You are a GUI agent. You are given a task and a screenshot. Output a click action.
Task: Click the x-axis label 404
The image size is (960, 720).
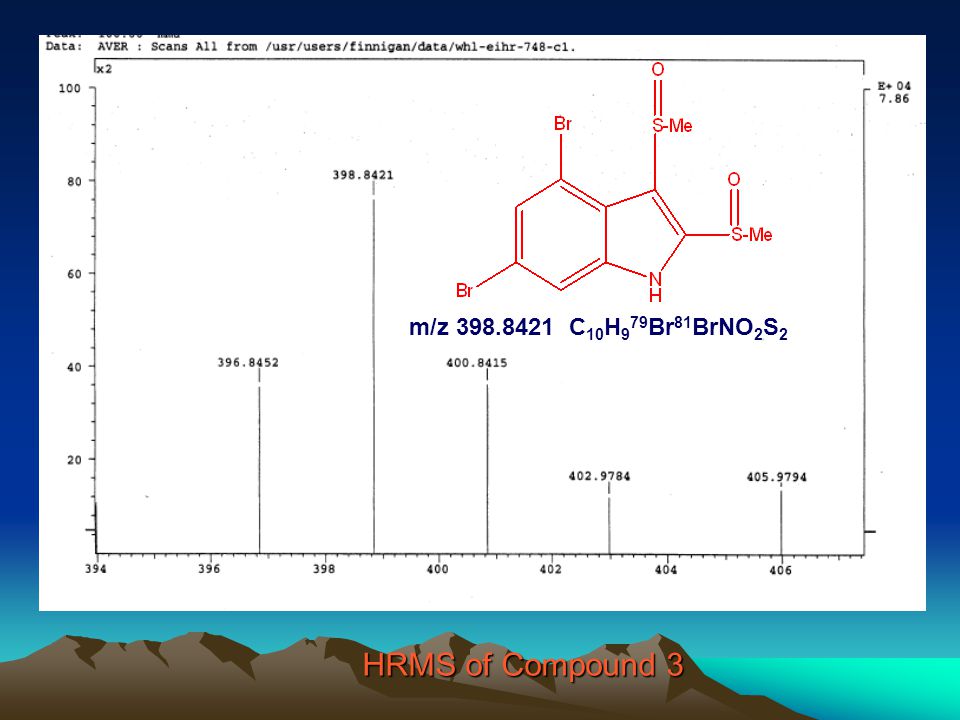[666, 570]
